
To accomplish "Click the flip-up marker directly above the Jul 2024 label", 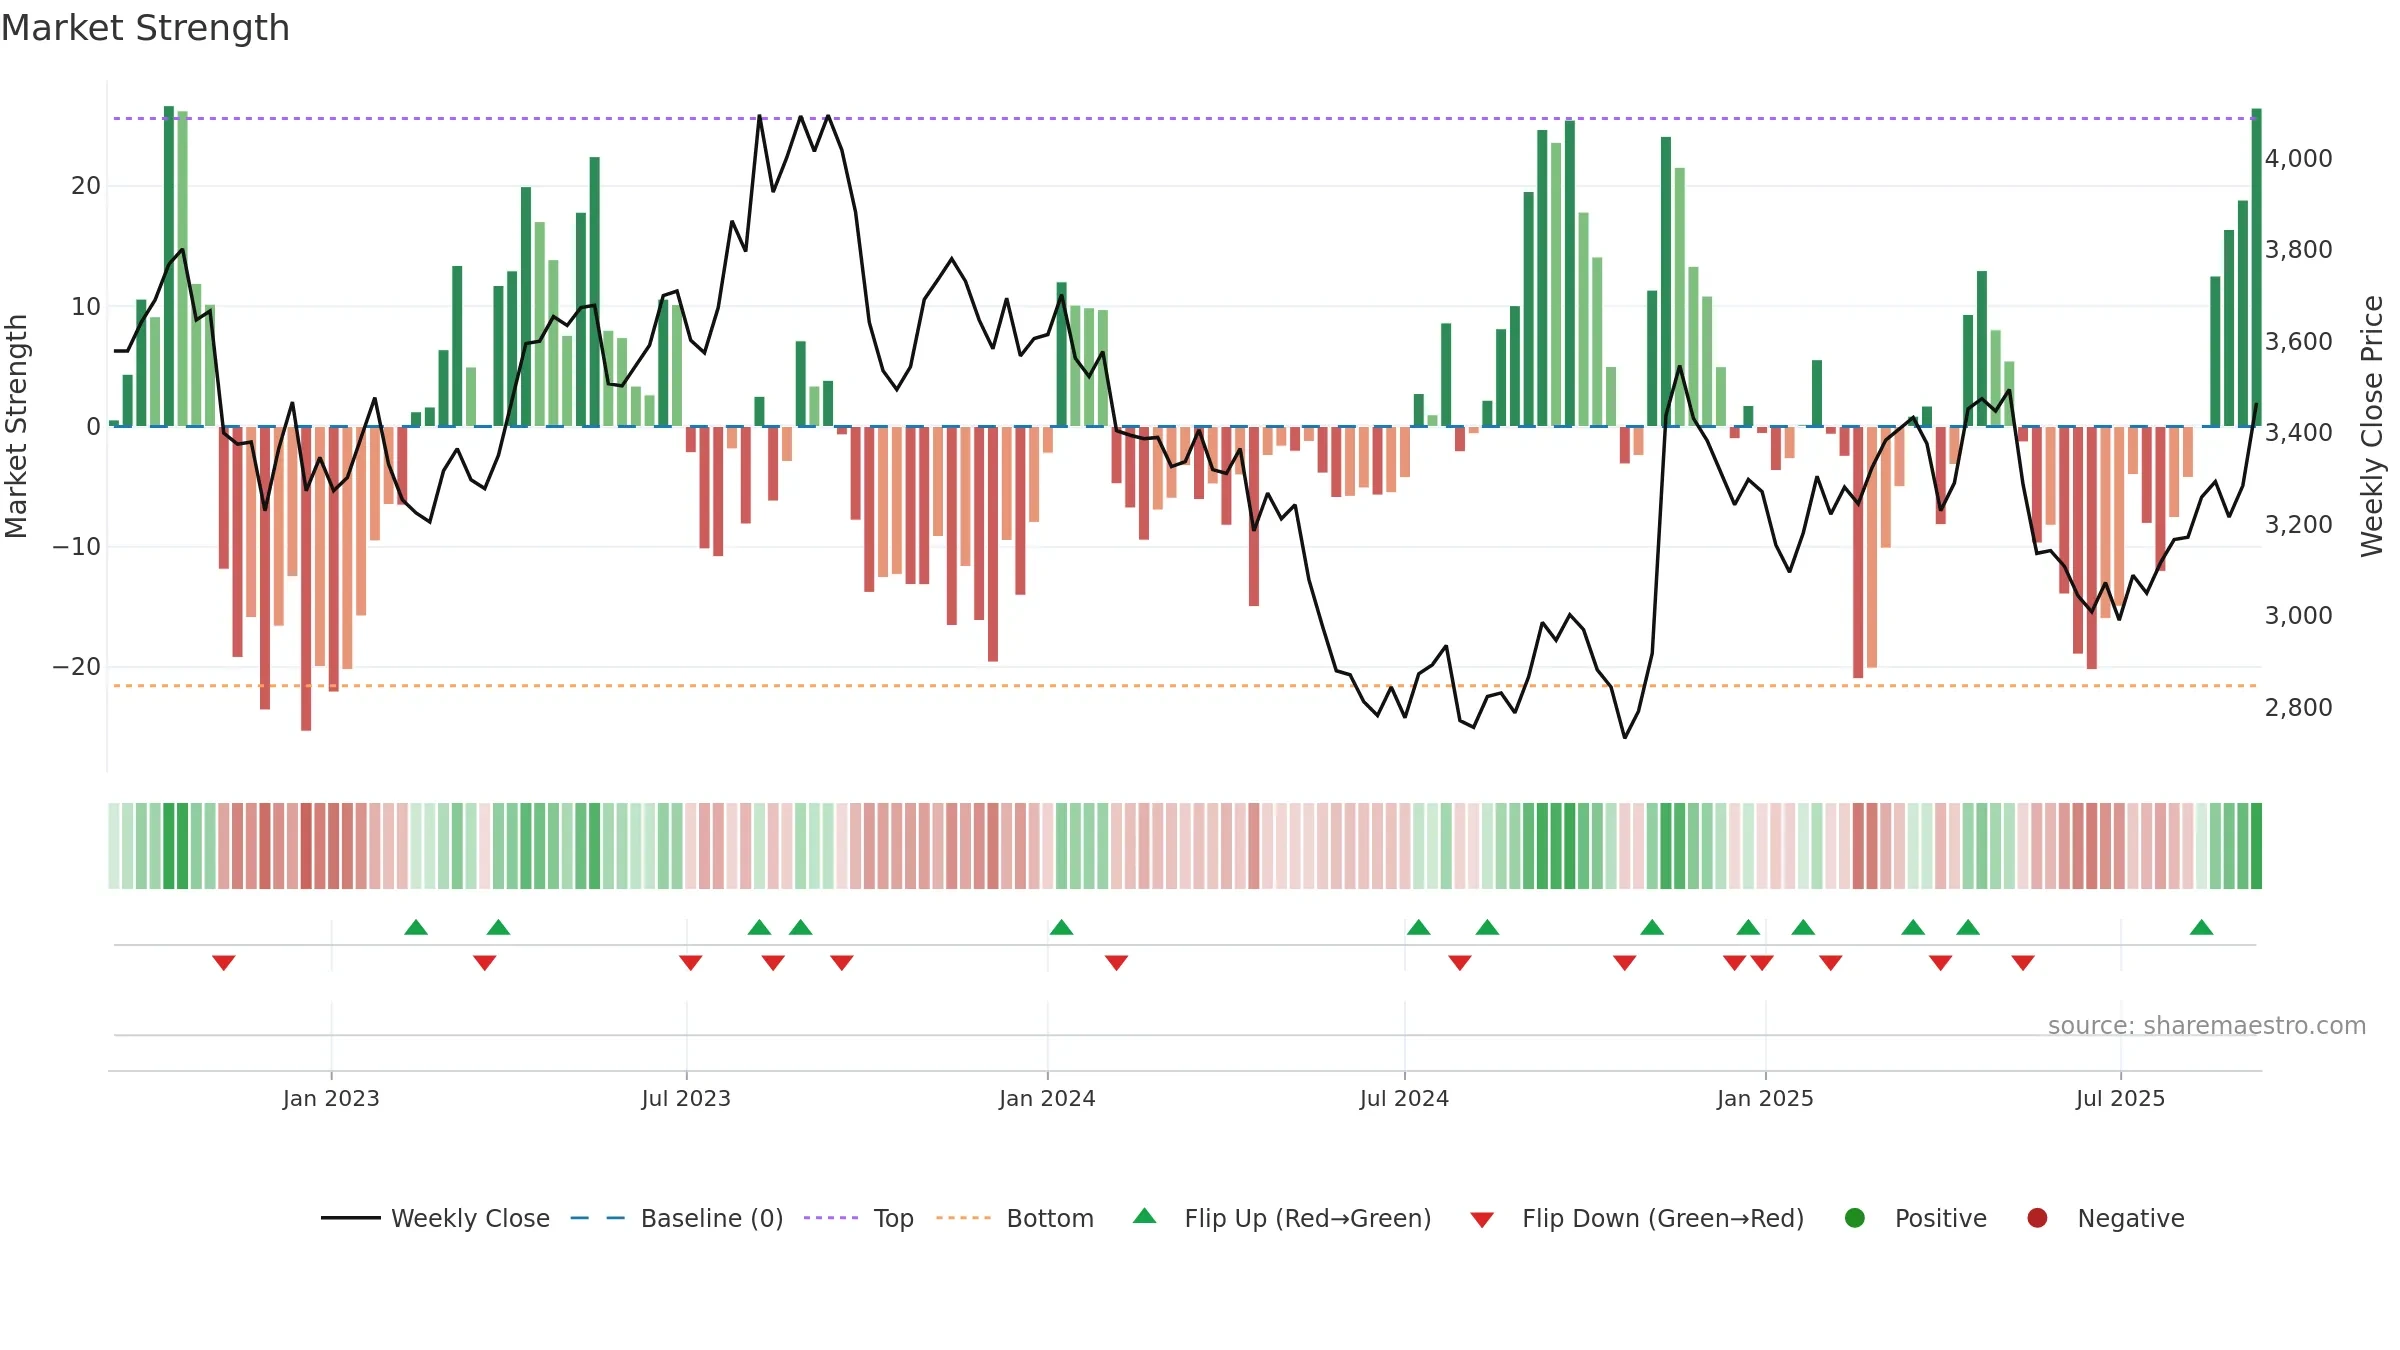I will coord(1418,927).
